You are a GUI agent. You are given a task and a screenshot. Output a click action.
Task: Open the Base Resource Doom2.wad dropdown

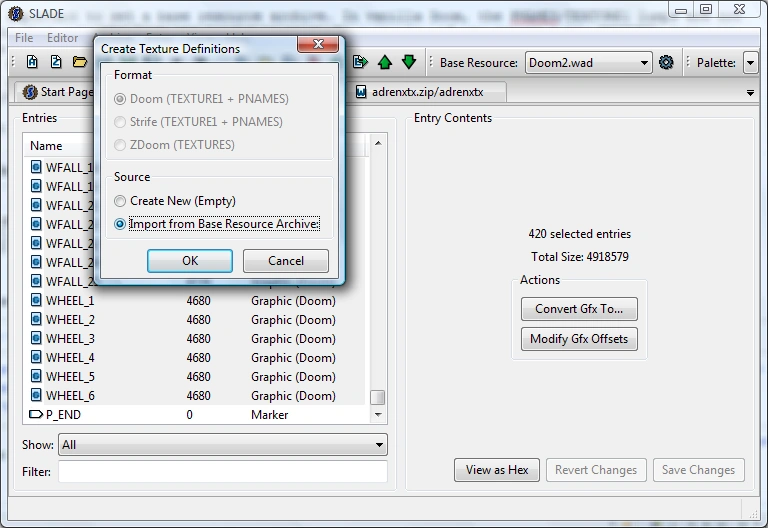tap(588, 63)
